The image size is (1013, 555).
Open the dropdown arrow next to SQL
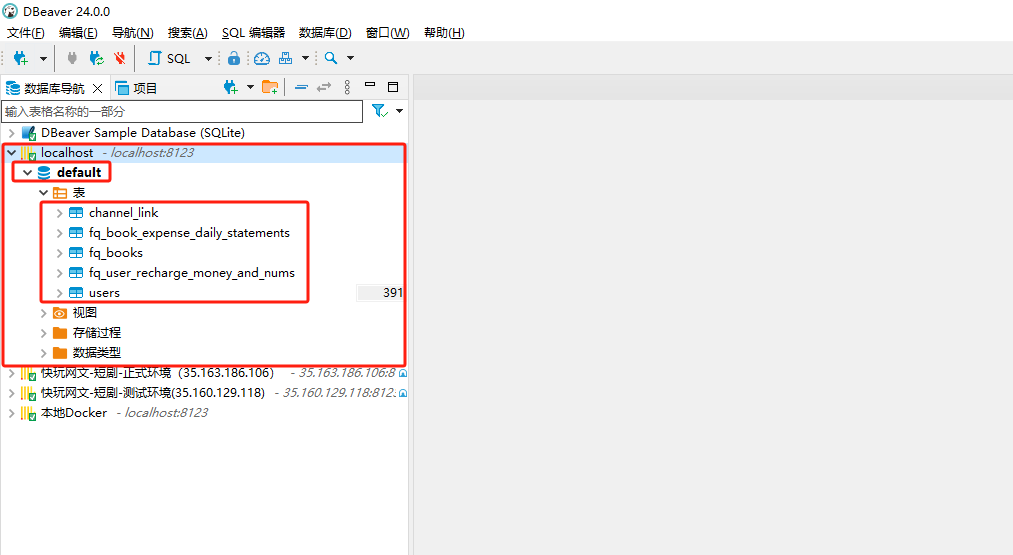point(208,59)
